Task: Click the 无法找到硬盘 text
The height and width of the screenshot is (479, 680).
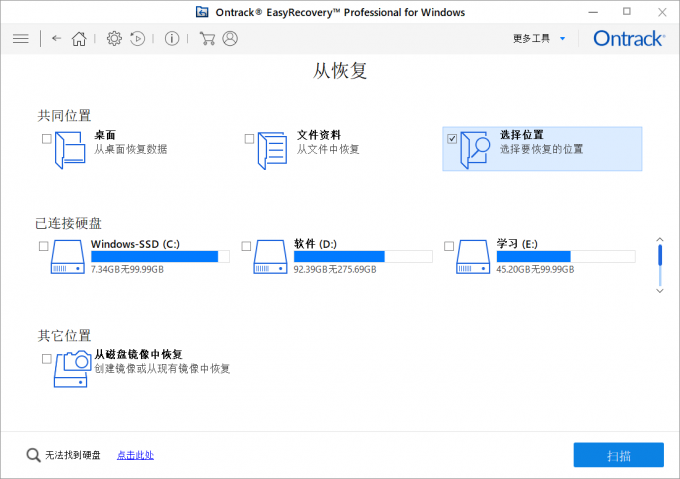Action: (72, 455)
